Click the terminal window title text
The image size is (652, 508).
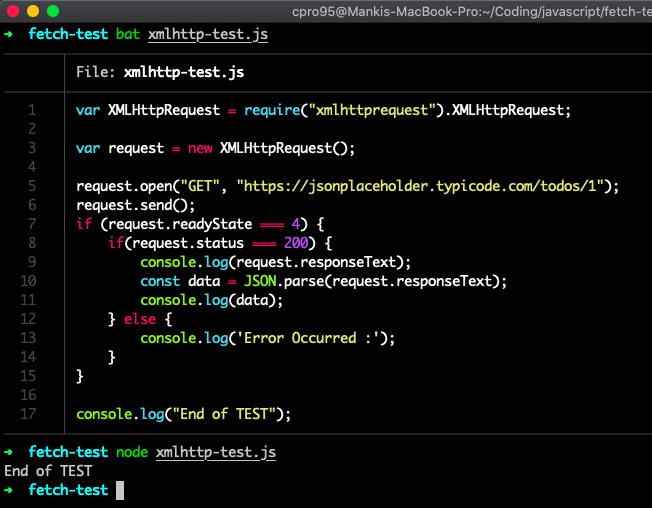pyautogui.click(x=472, y=12)
